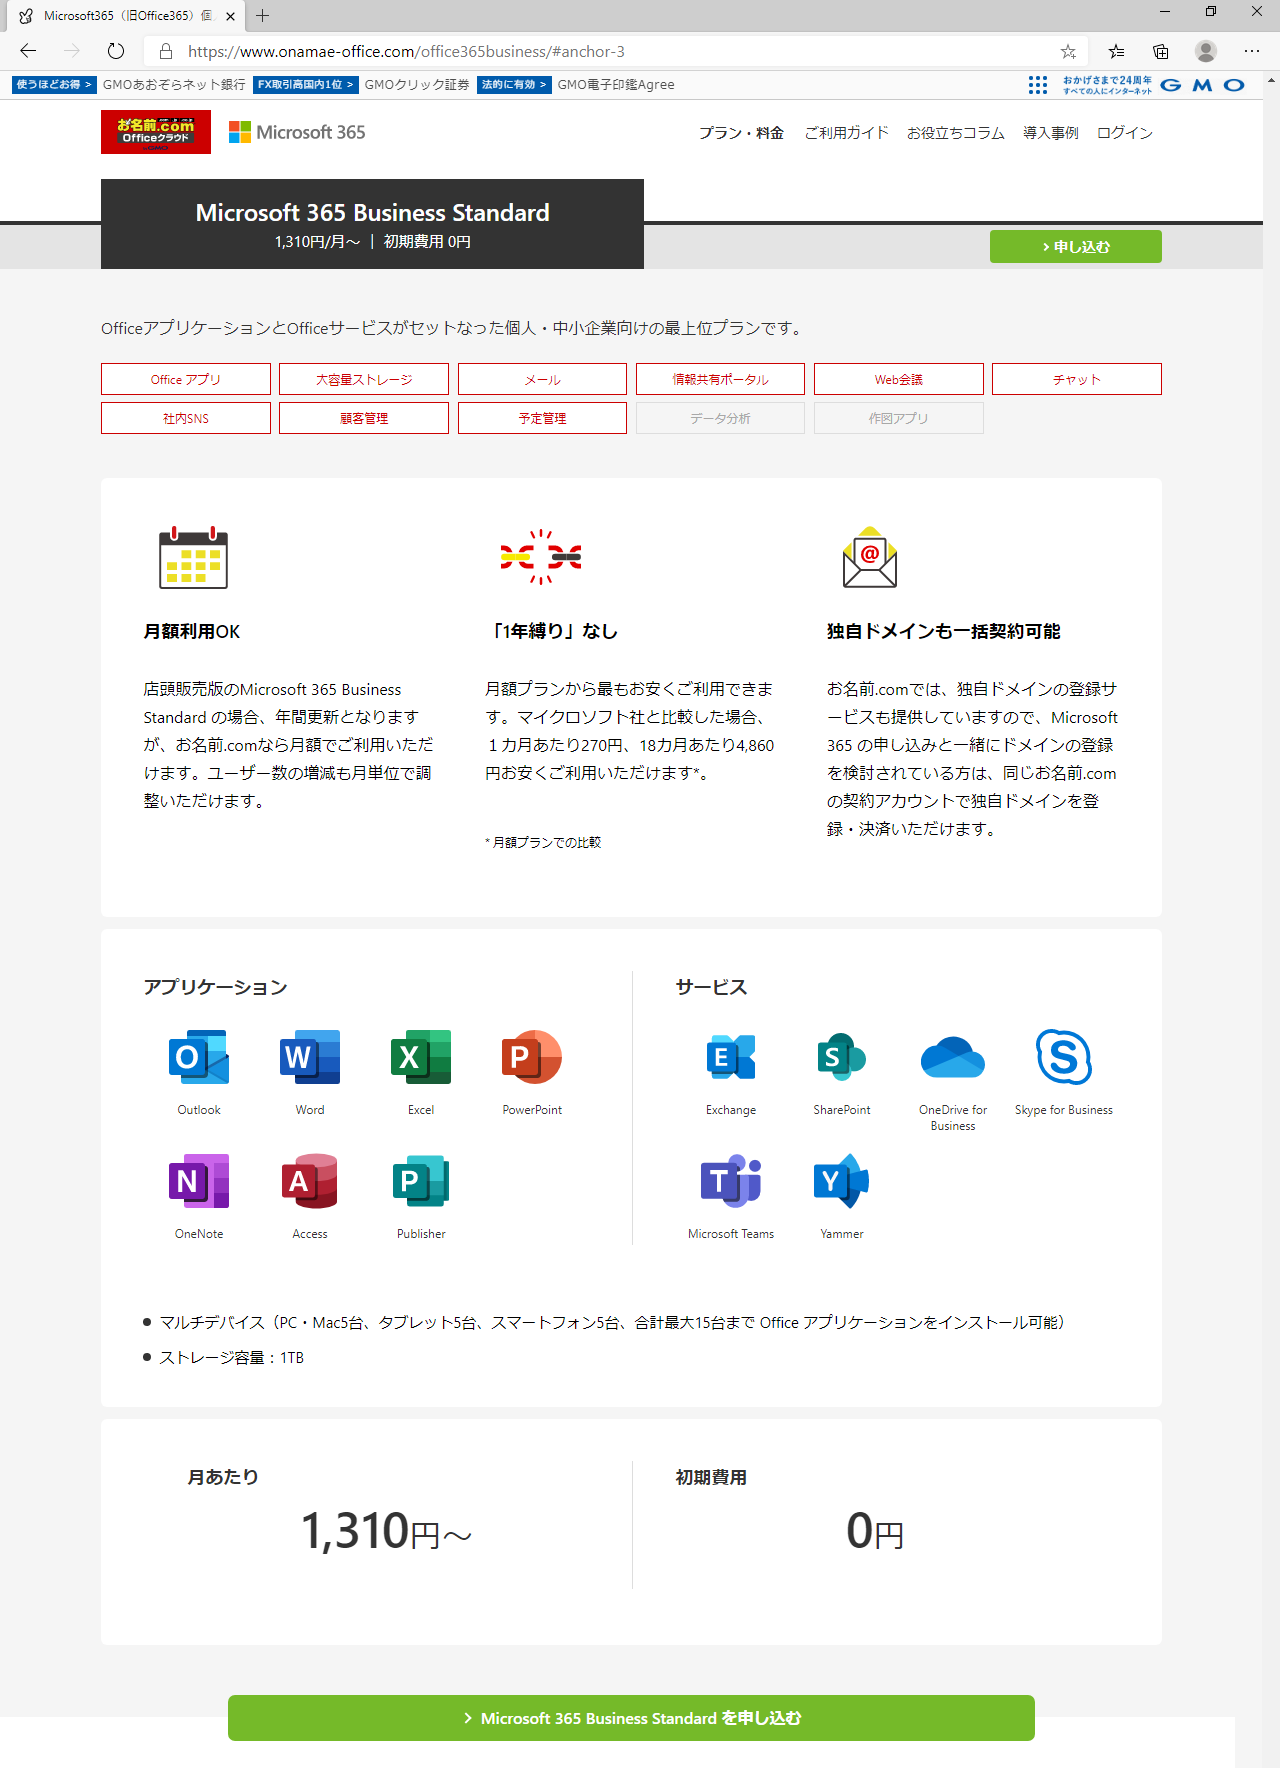1280x1768 pixels.
Task: Click the Web会議 feature tag
Action: (899, 379)
